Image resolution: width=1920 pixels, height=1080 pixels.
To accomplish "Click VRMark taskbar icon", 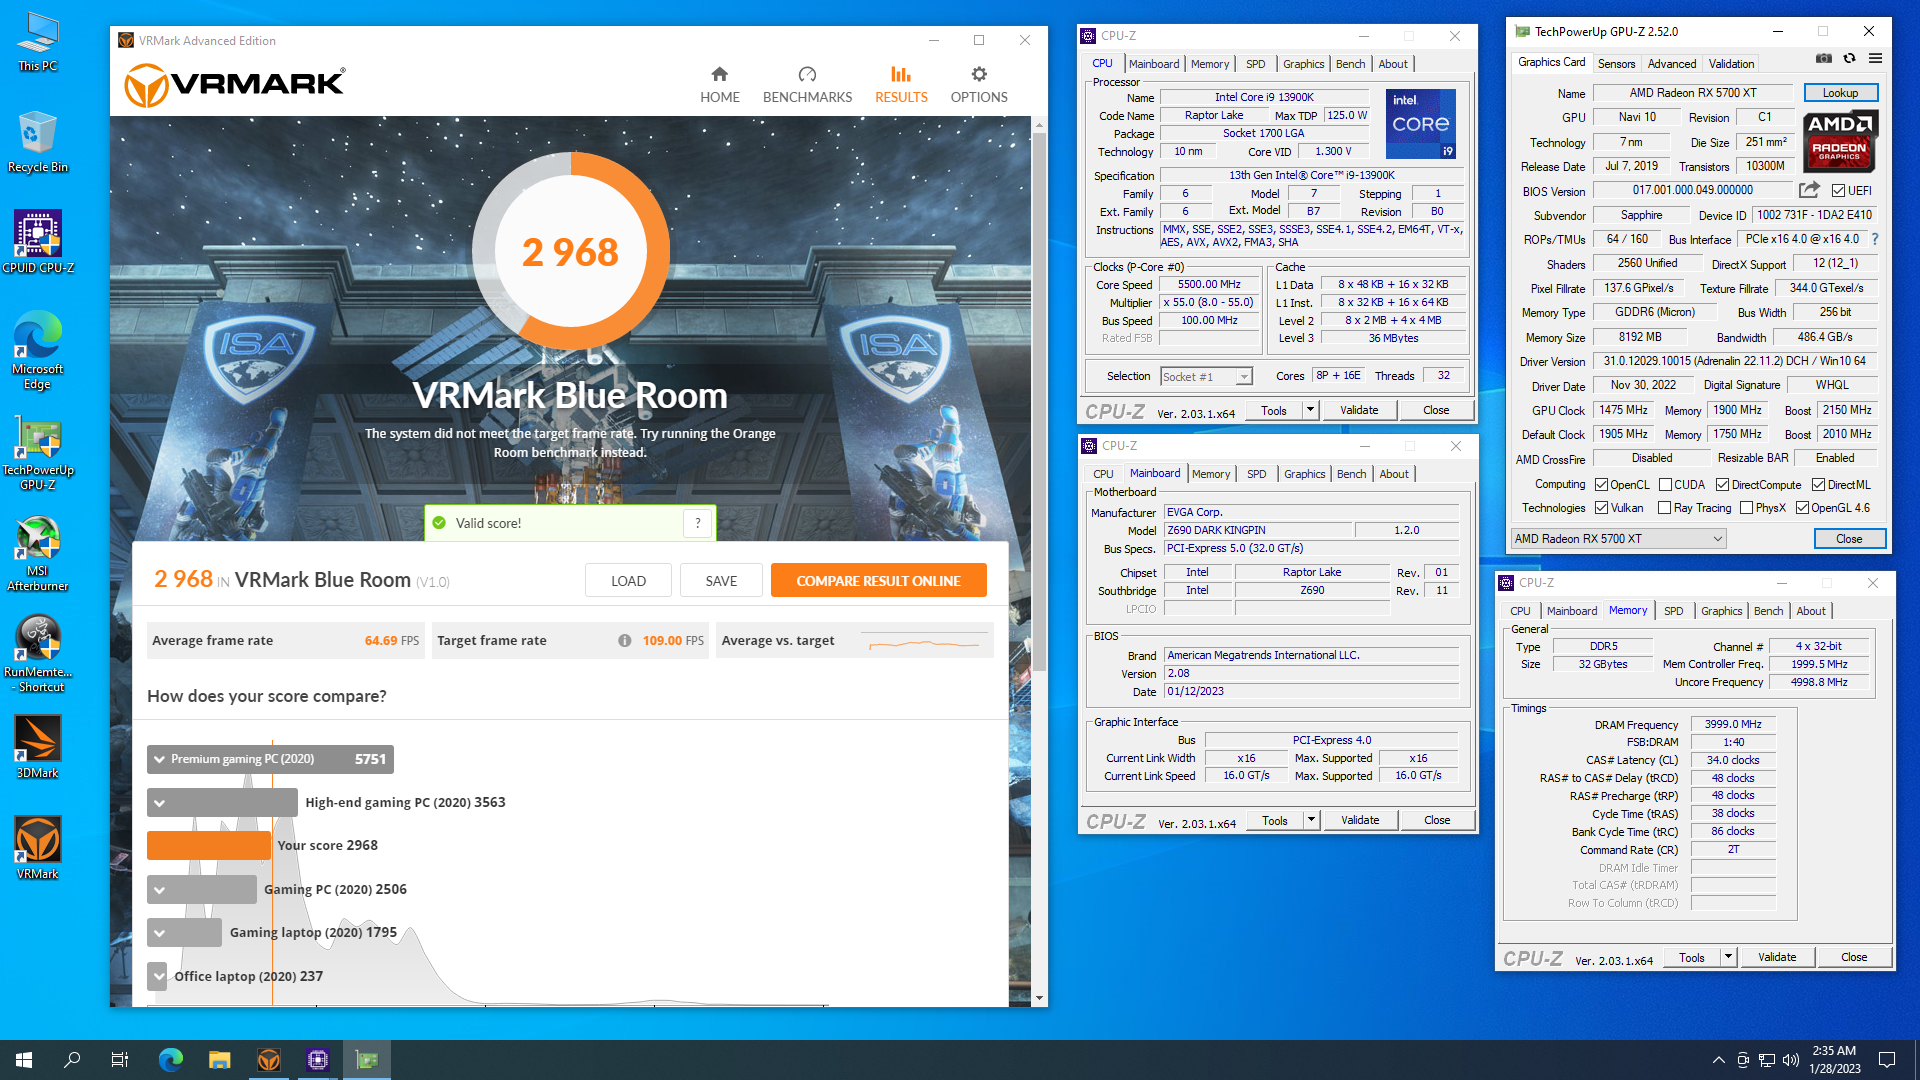I will tap(269, 1060).
